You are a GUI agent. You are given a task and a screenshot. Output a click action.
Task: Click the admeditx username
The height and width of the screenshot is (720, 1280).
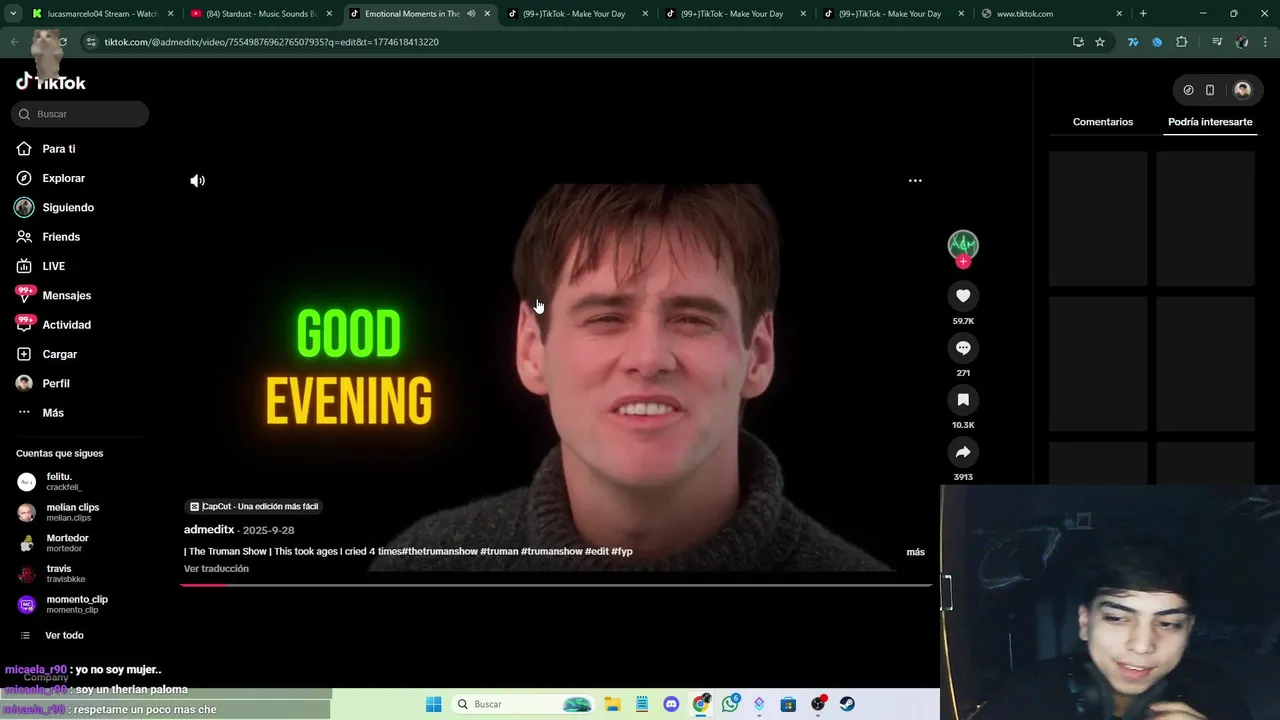(209, 530)
